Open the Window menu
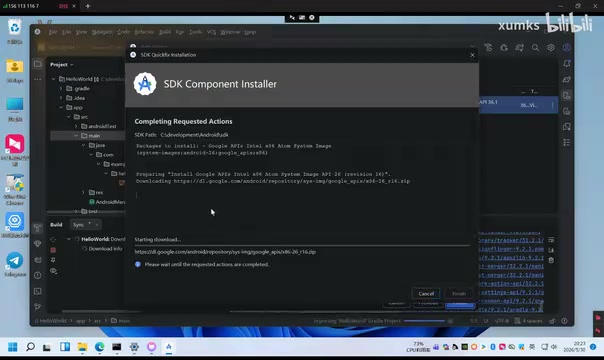 [230, 32]
